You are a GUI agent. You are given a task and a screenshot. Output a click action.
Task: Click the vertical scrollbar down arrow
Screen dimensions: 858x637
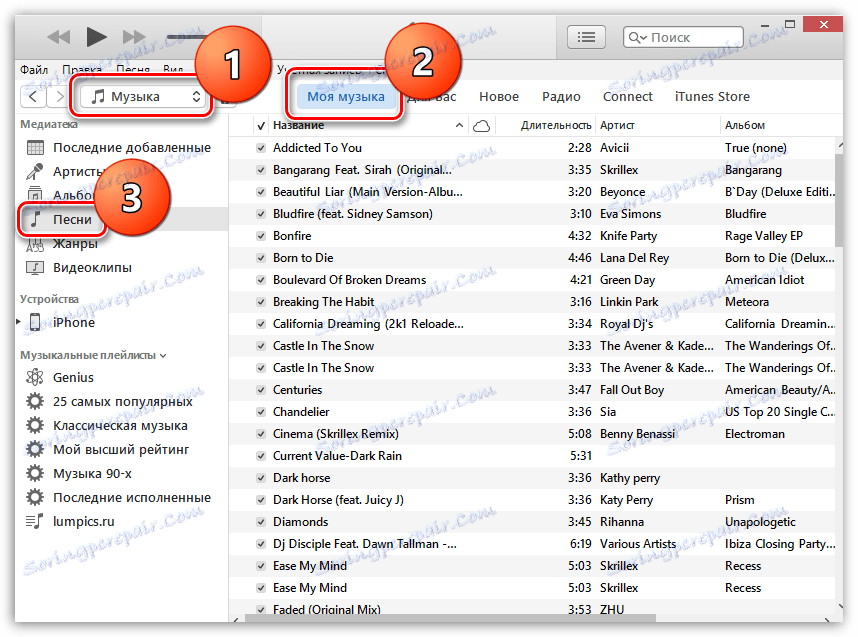point(840,606)
